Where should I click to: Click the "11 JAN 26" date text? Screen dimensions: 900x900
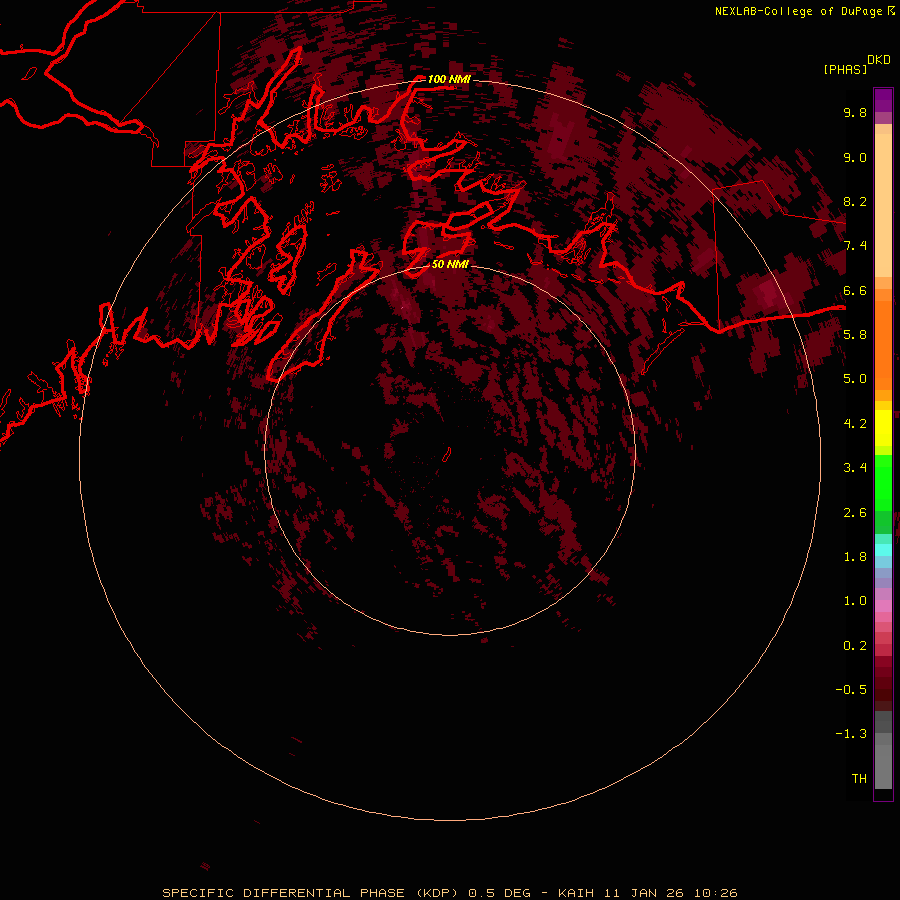pyautogui.click(x=643, y=893)
